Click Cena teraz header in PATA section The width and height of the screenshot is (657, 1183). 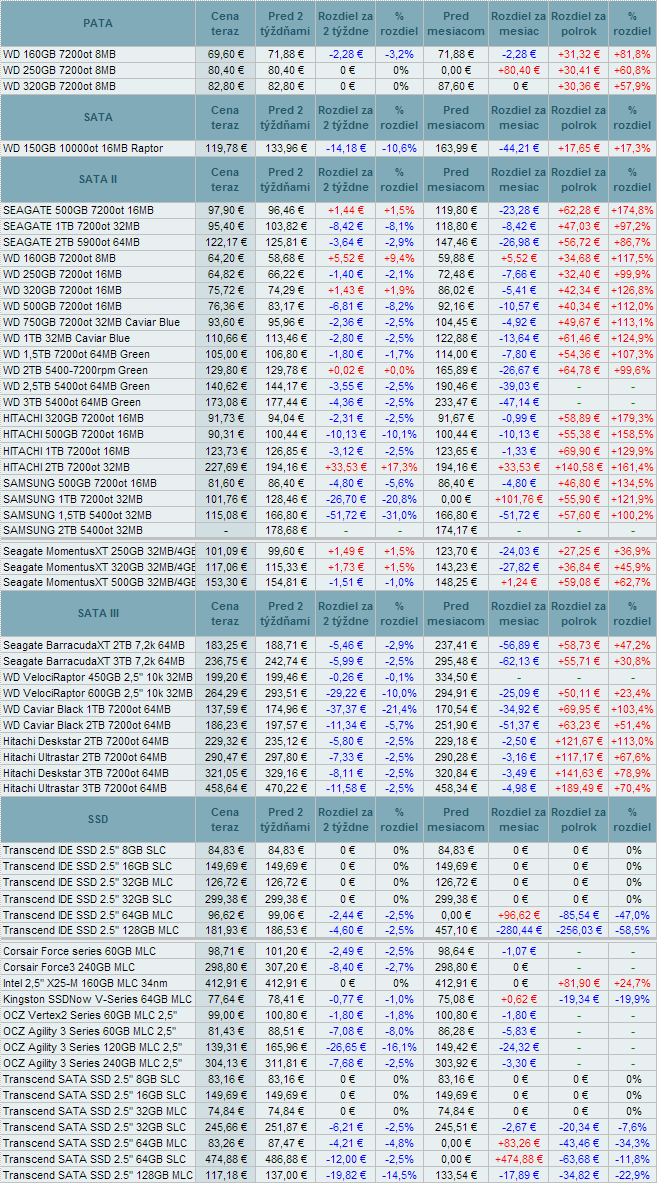[x=225, y=23]
